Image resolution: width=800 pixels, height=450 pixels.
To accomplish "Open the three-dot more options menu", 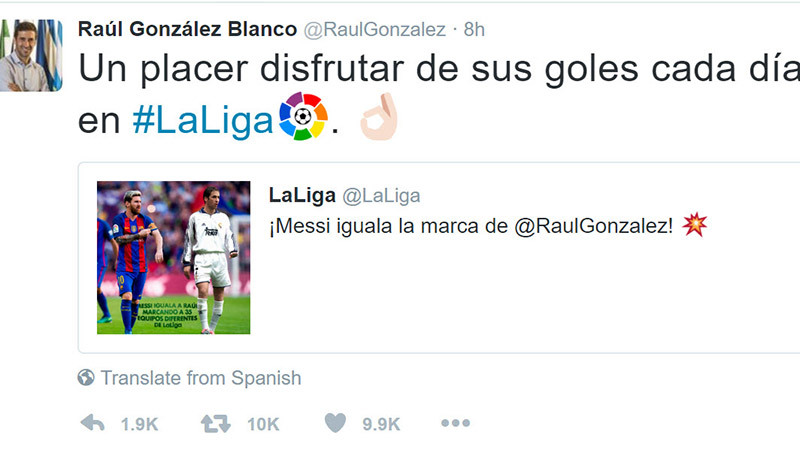I will click(x=455, y=424).
